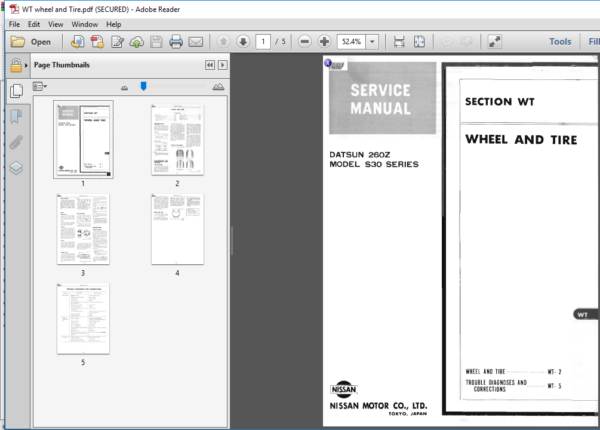Click the WT section tab marker
This screenshot has height=430, width=600.
tap(585, 314)
